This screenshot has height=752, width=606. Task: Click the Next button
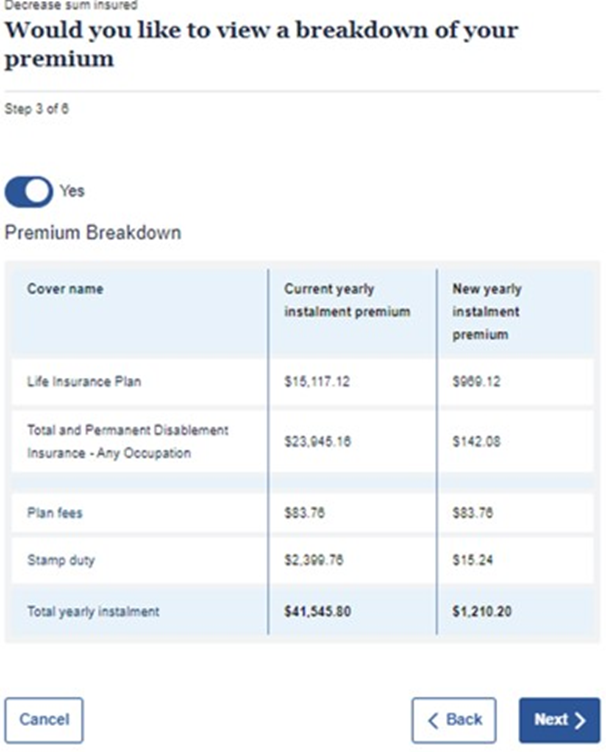559,720
